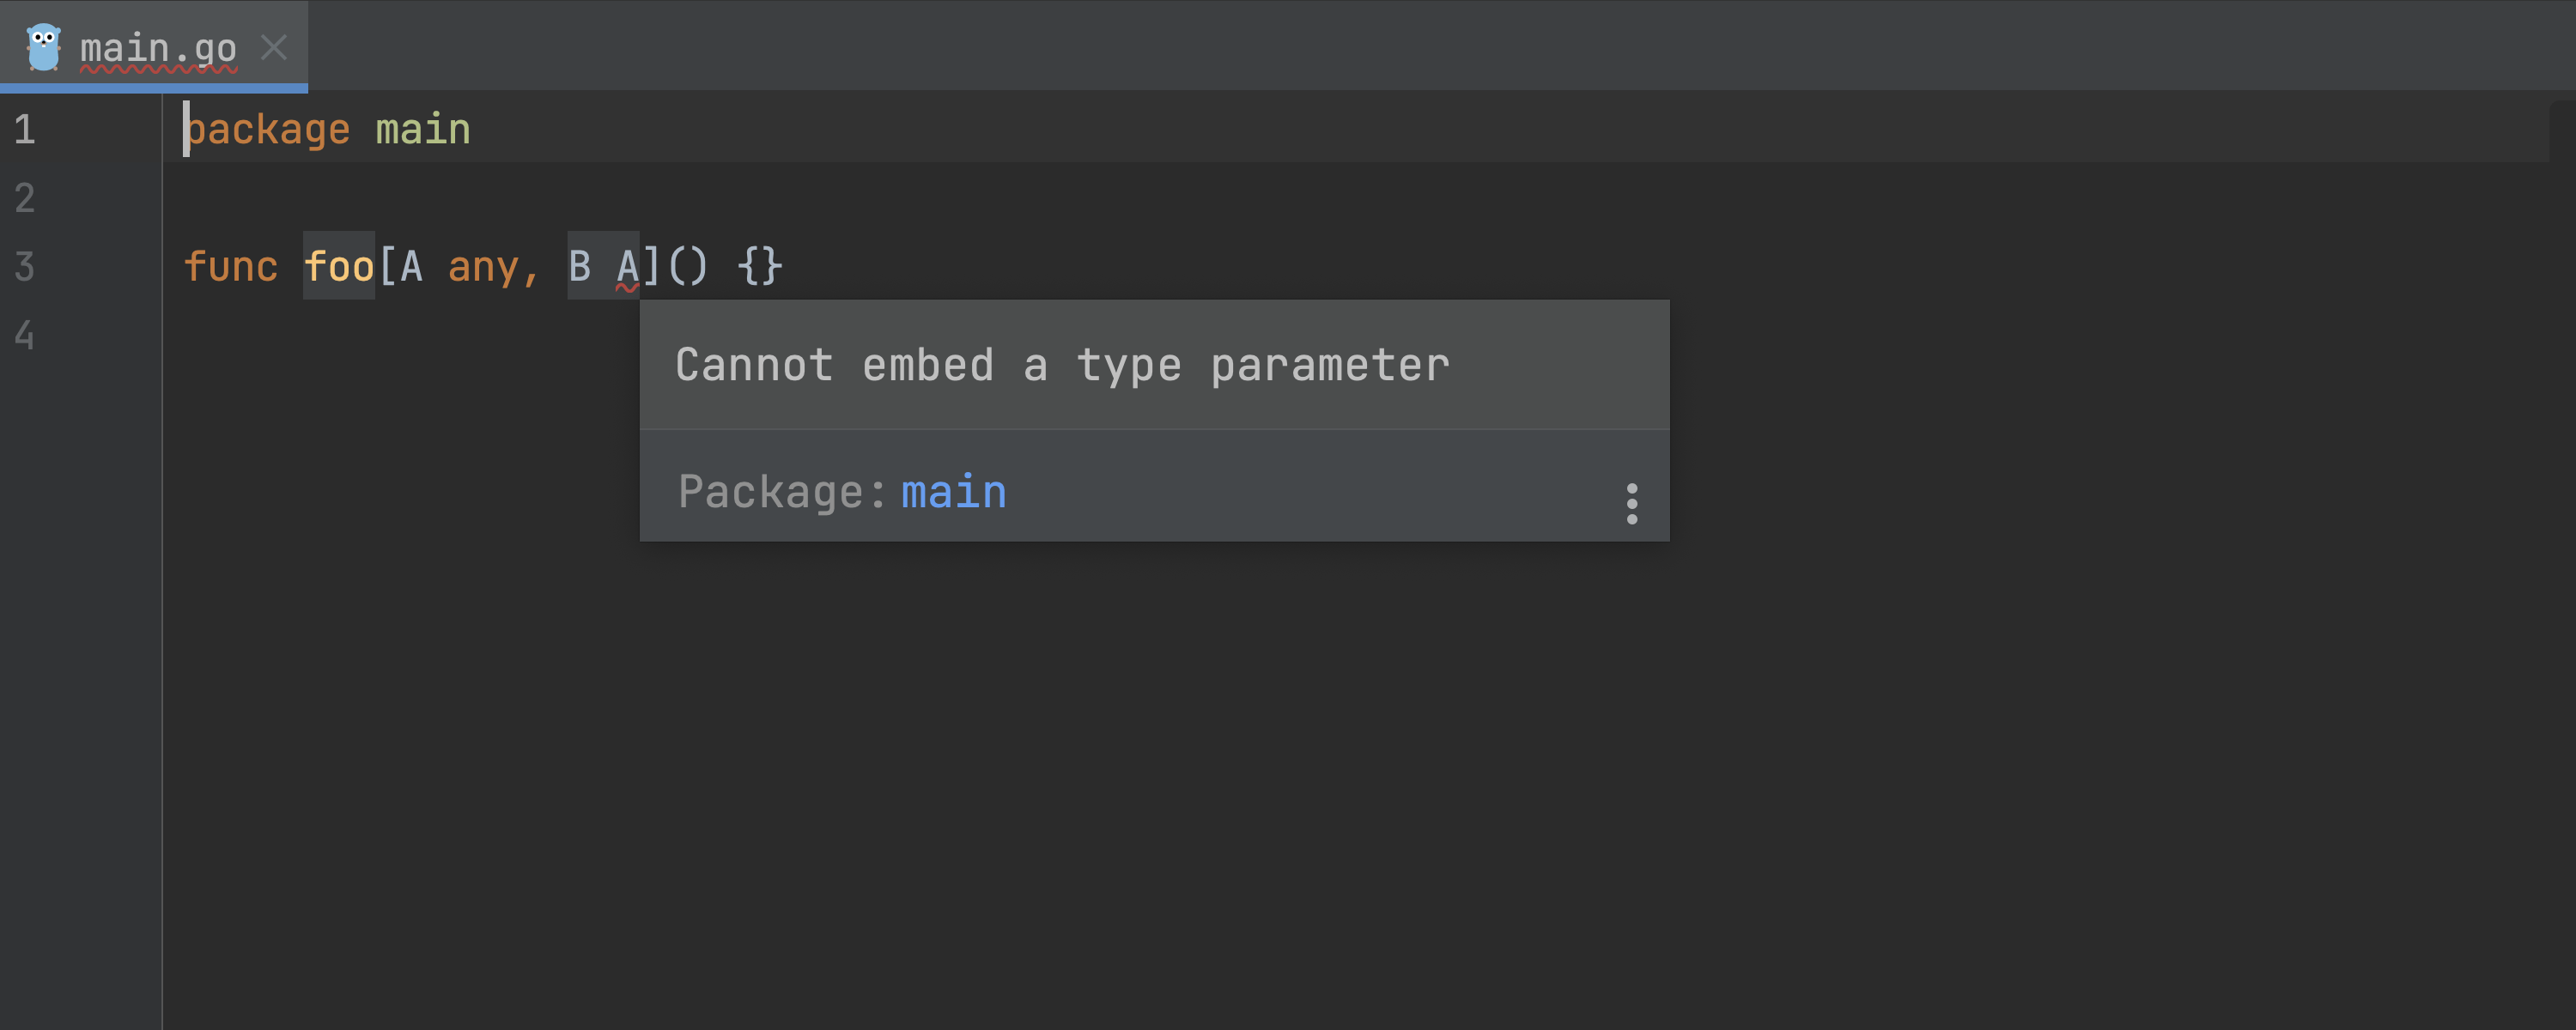
Task: Open the three-dot more actions menu
Action: [x=1631, y=503]
